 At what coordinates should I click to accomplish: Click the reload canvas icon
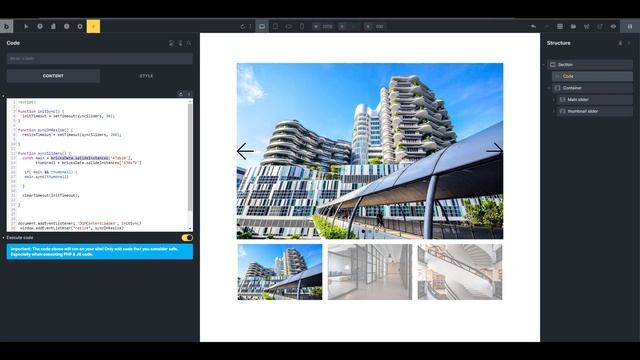[x=242, y=27]
